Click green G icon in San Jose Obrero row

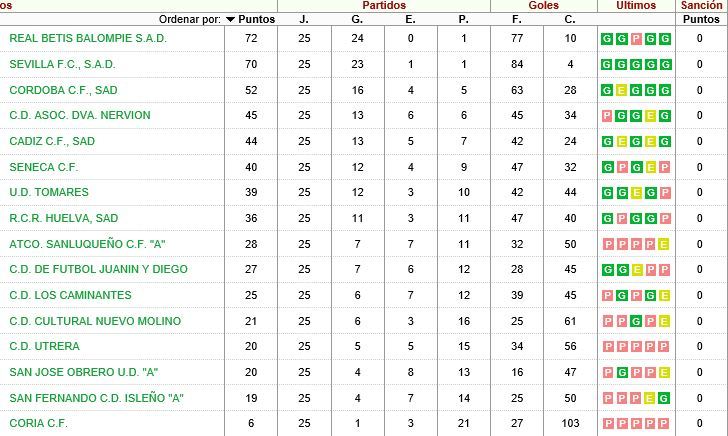(622, 372)
